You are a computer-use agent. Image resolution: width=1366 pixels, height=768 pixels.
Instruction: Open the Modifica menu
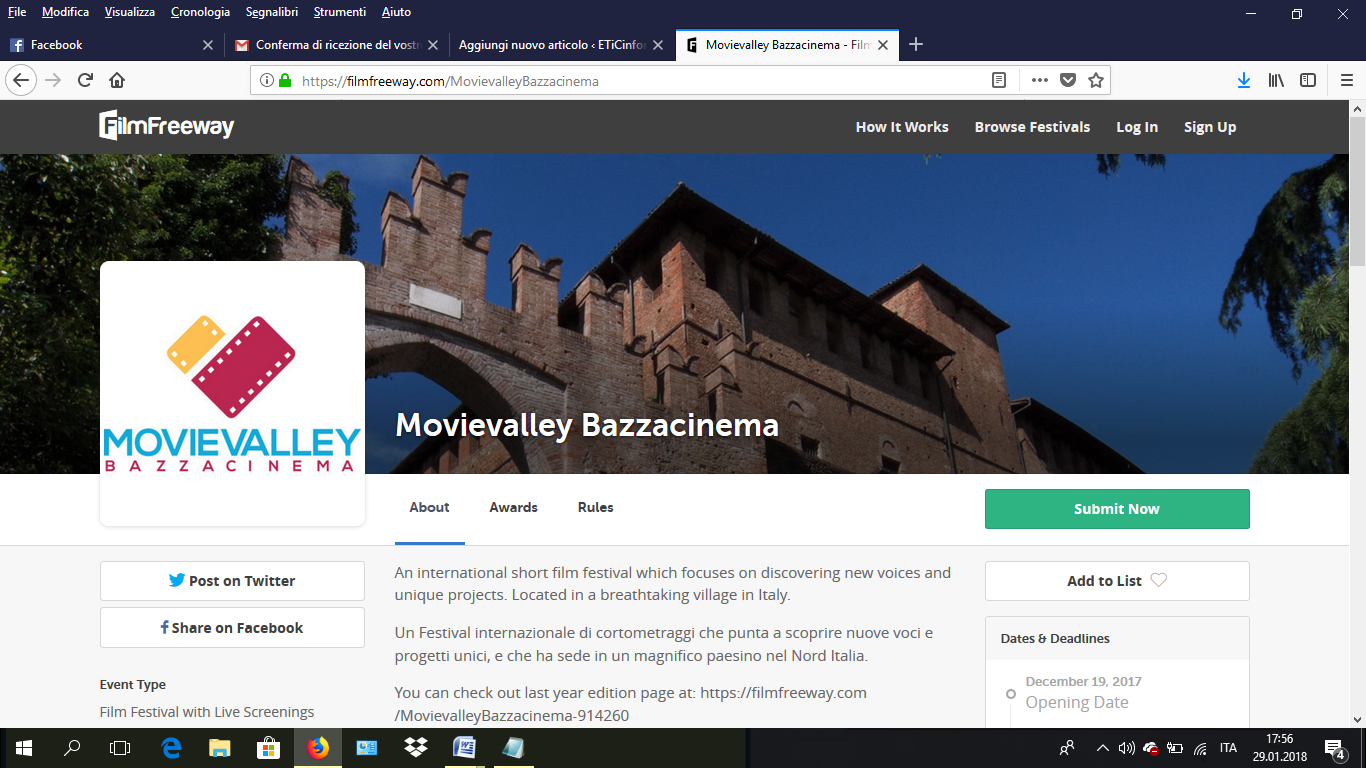point(66,12)
